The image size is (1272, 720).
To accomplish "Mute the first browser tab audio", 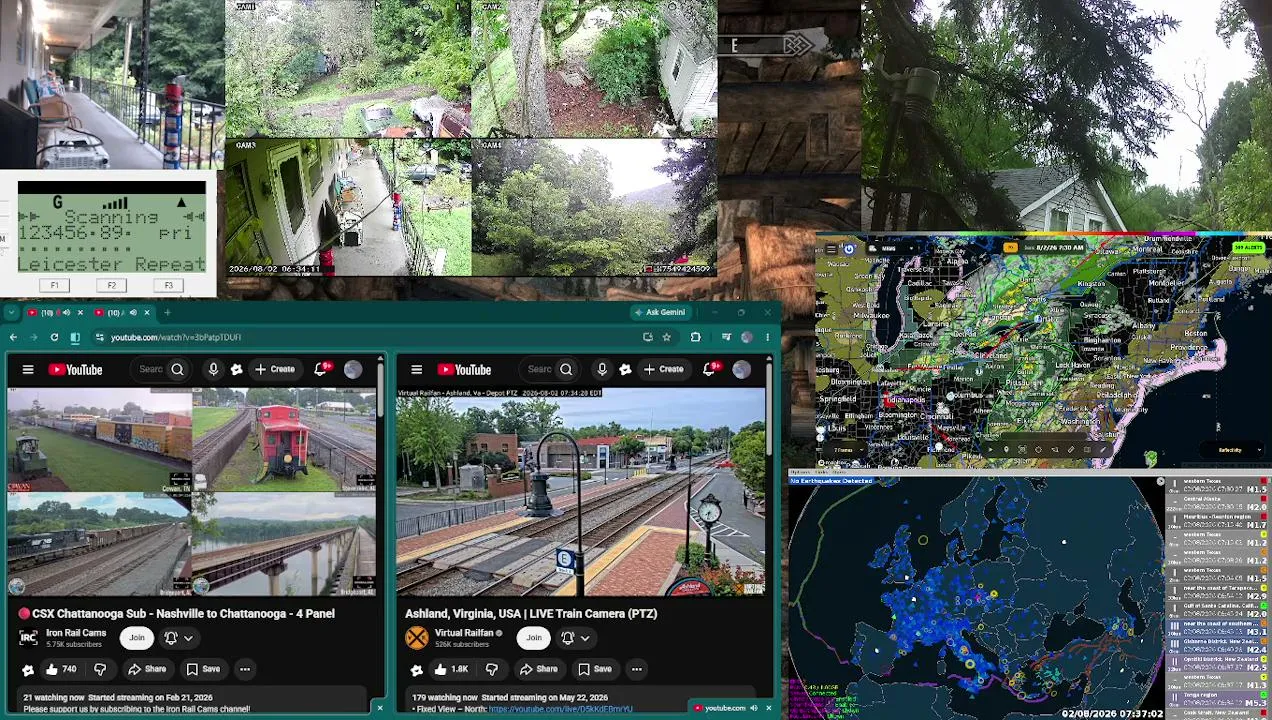I will 67,313.
